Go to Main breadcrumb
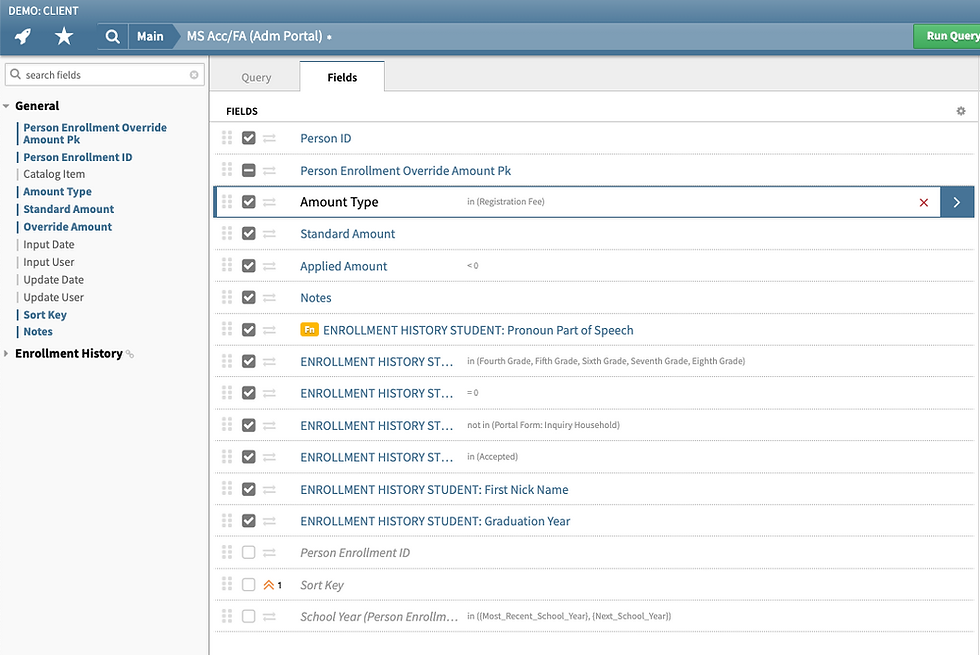The width and height of the screenshot is (980, 655). (x=150, y=36)
